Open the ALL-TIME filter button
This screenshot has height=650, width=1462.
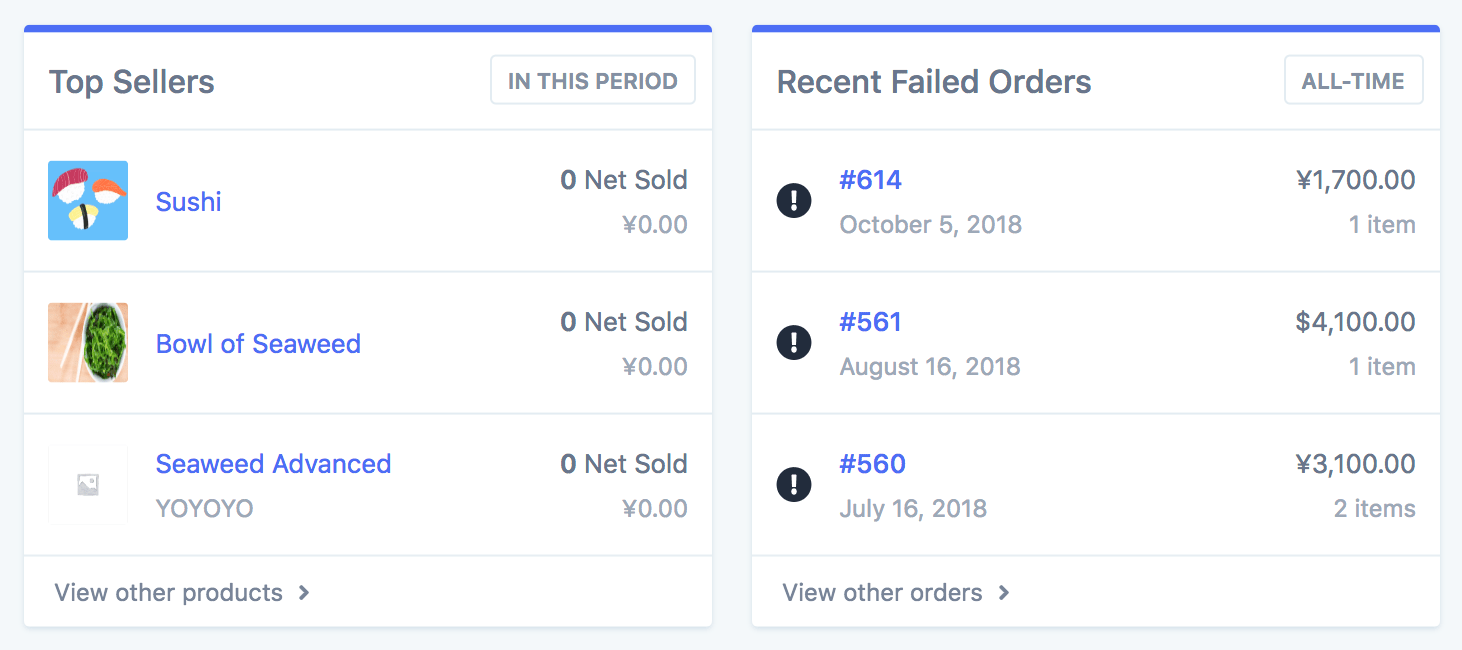coord(1353,81)
